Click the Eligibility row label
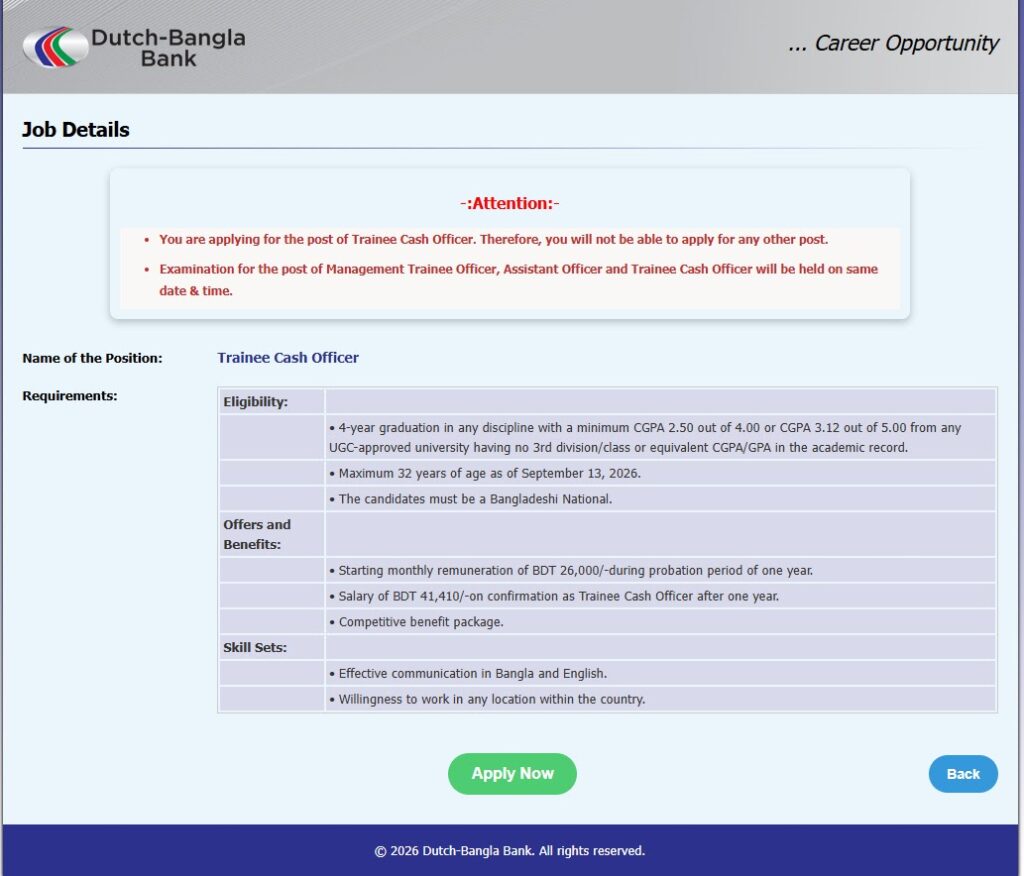The image size is (1024, 876). click(x=255, y=402)
